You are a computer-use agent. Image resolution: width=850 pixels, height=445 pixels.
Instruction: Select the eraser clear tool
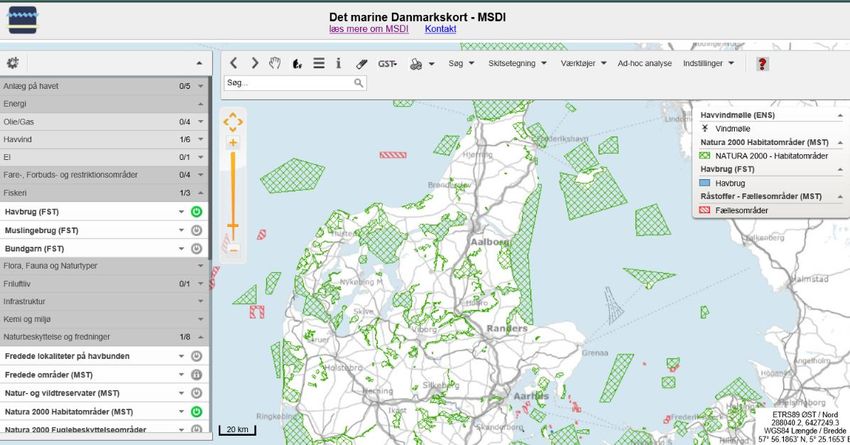[x=361, y=63]
